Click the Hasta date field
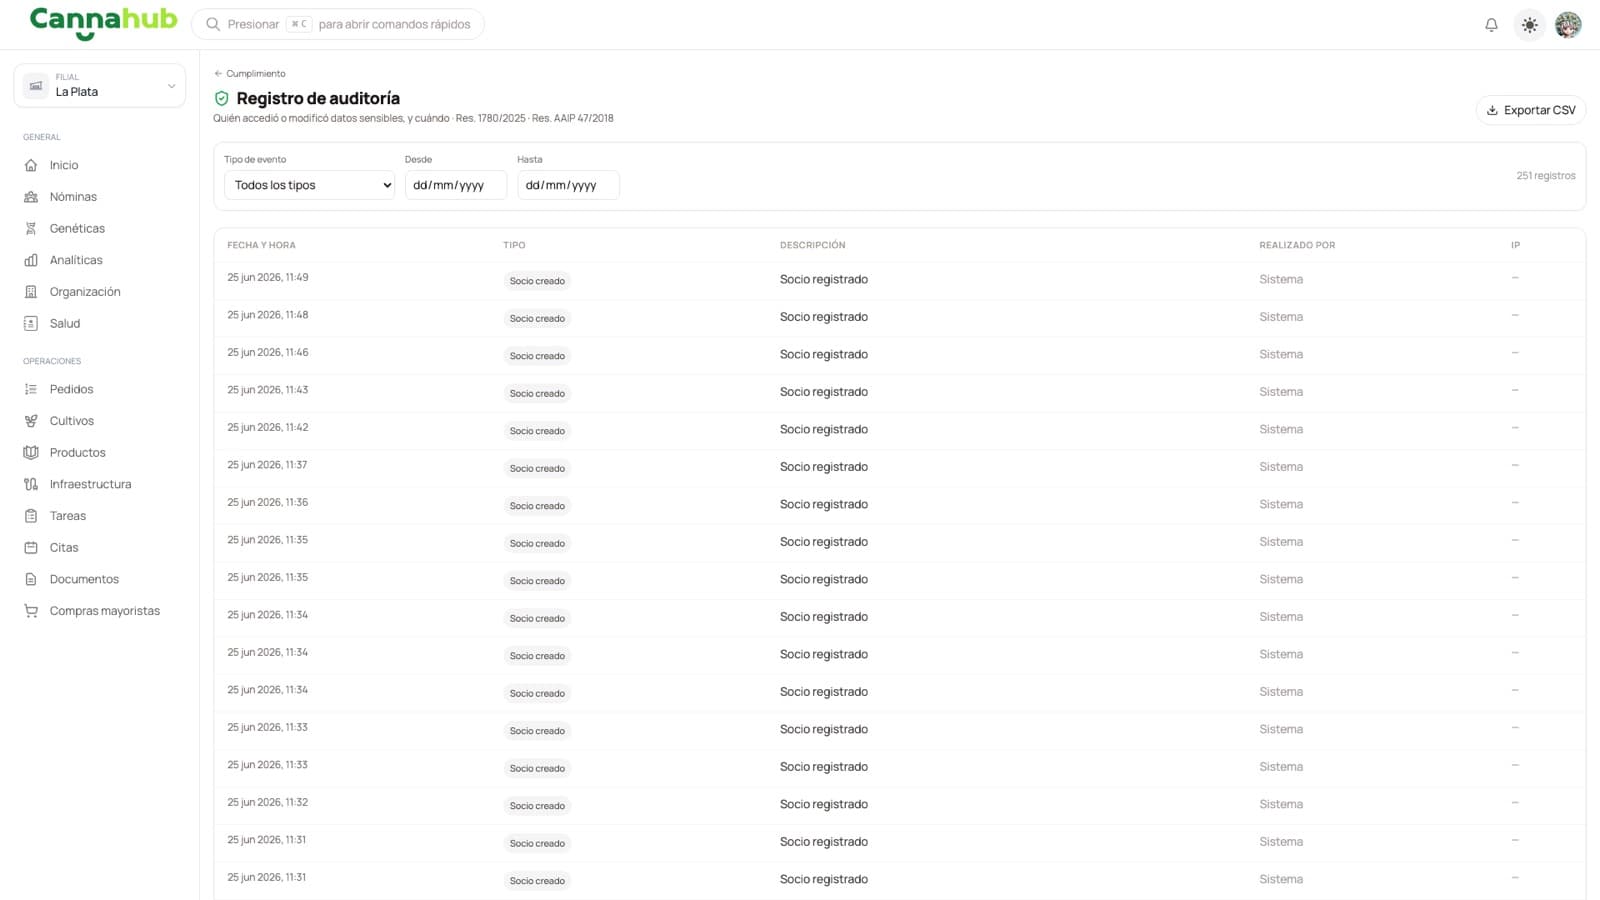 [568, 185]
